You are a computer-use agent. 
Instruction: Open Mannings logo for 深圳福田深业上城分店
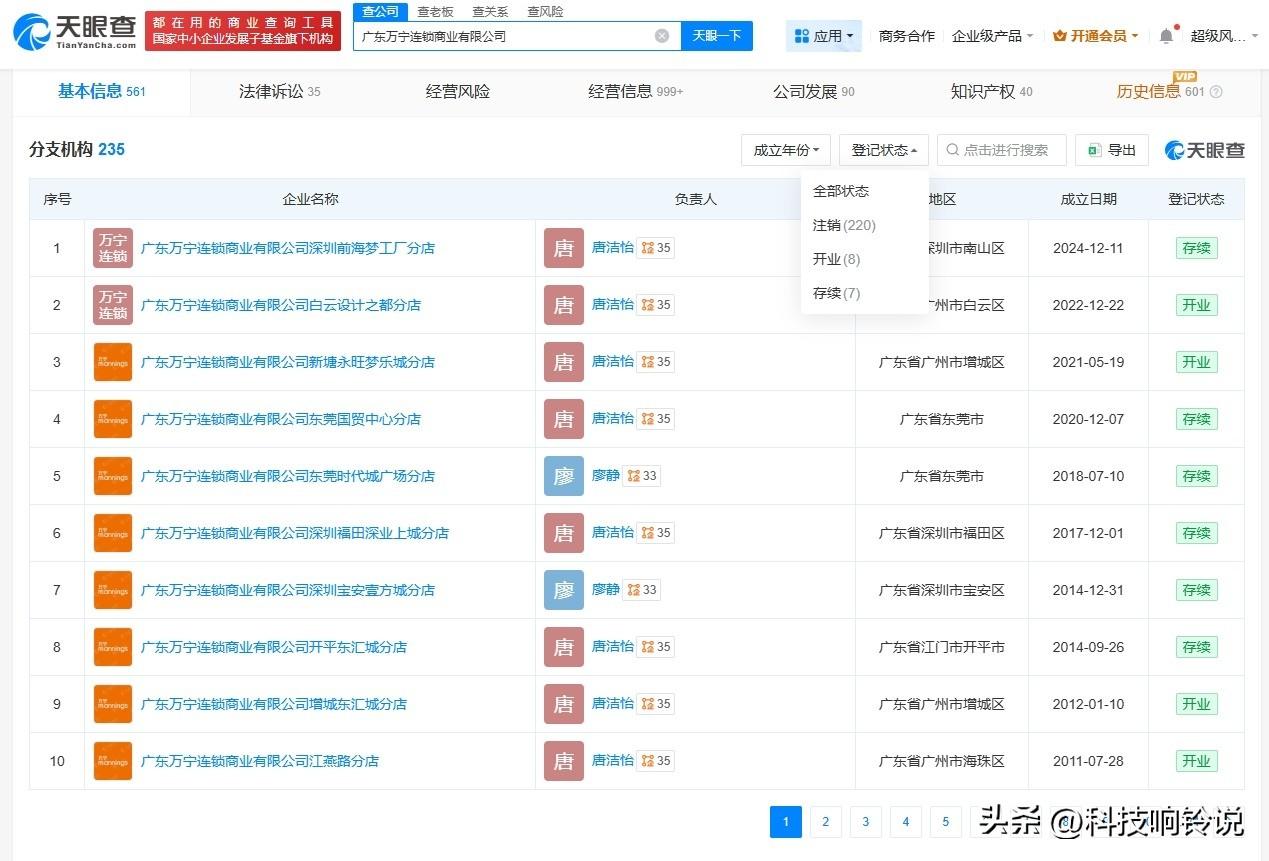(112, 533)
